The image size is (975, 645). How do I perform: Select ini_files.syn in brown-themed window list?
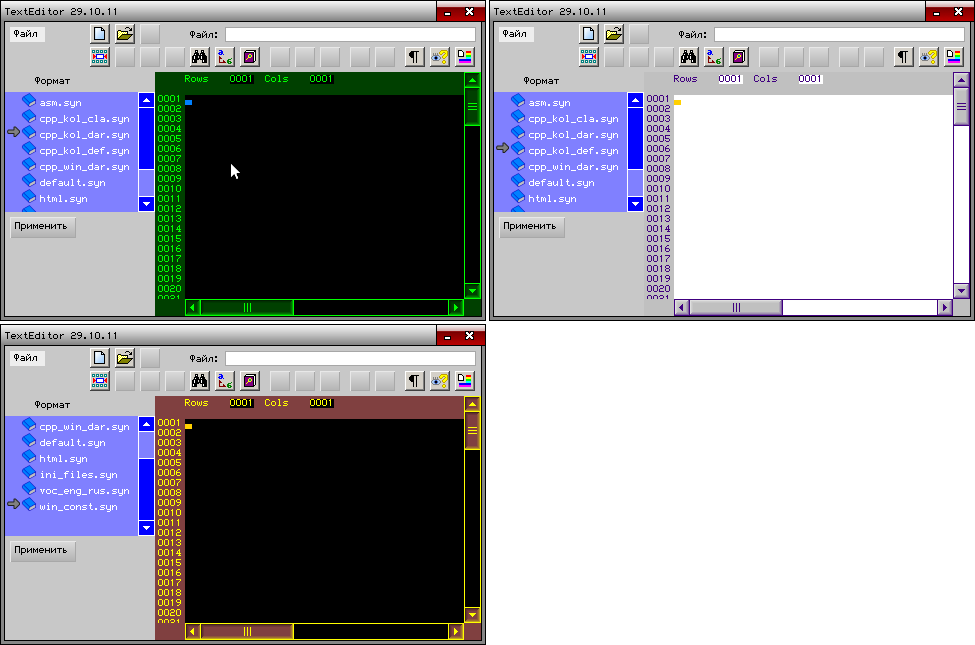(x=78, y=475)
